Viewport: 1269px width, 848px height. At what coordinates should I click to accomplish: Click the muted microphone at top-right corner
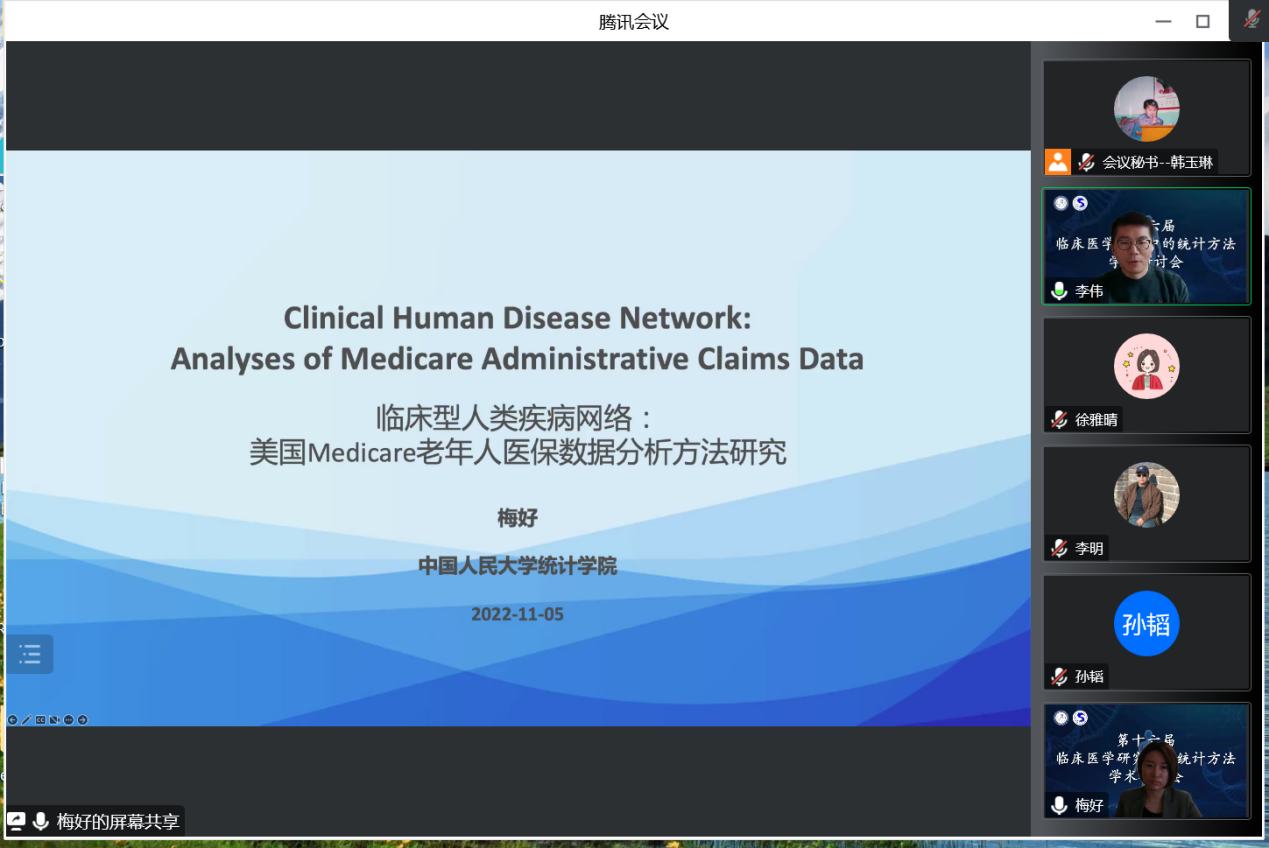pos(1251,20)
